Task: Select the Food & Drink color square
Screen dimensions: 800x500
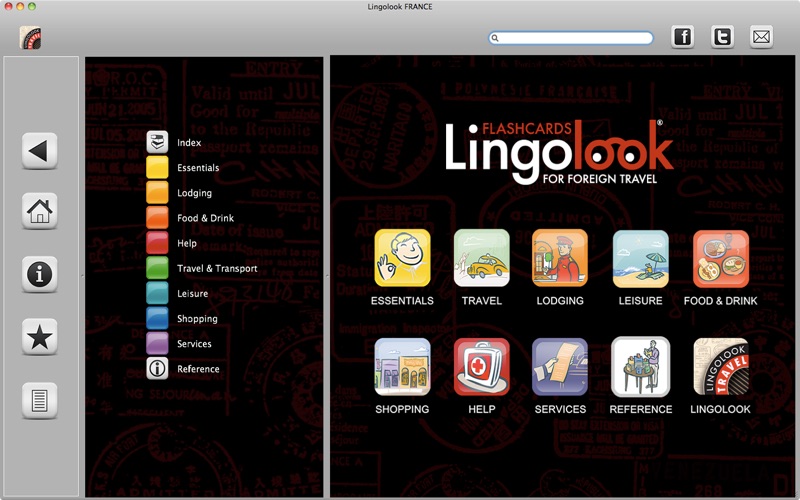Action: (157, 217)
